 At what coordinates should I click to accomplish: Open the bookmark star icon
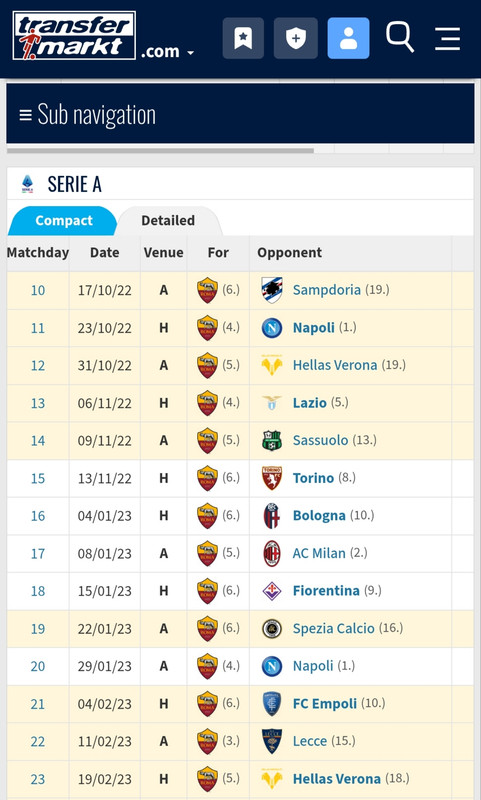(x=243, y=38)
